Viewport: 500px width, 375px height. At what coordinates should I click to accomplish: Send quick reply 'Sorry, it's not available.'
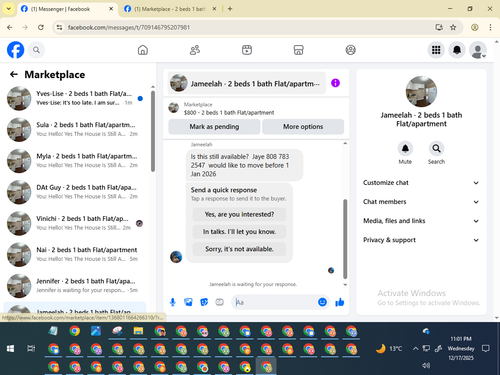(x=239, y=249)
